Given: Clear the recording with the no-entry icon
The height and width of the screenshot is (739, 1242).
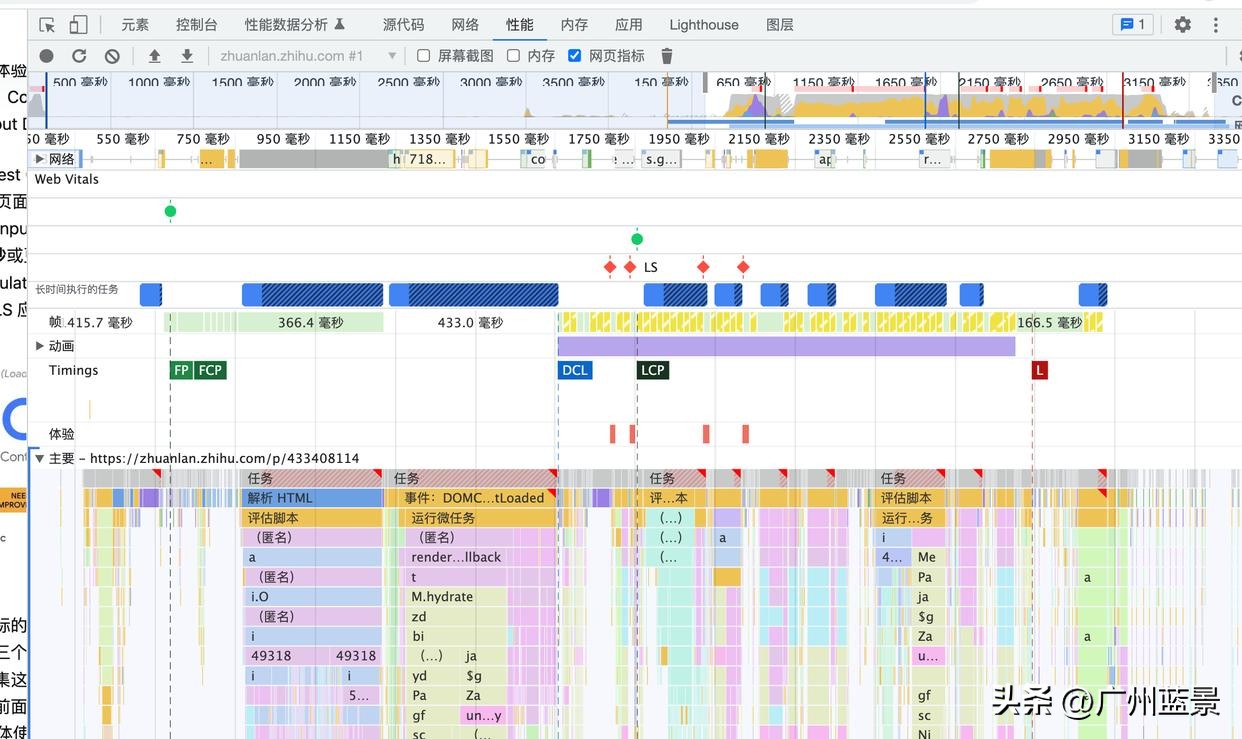Looking at the screenshot, I should coord(112,56).
